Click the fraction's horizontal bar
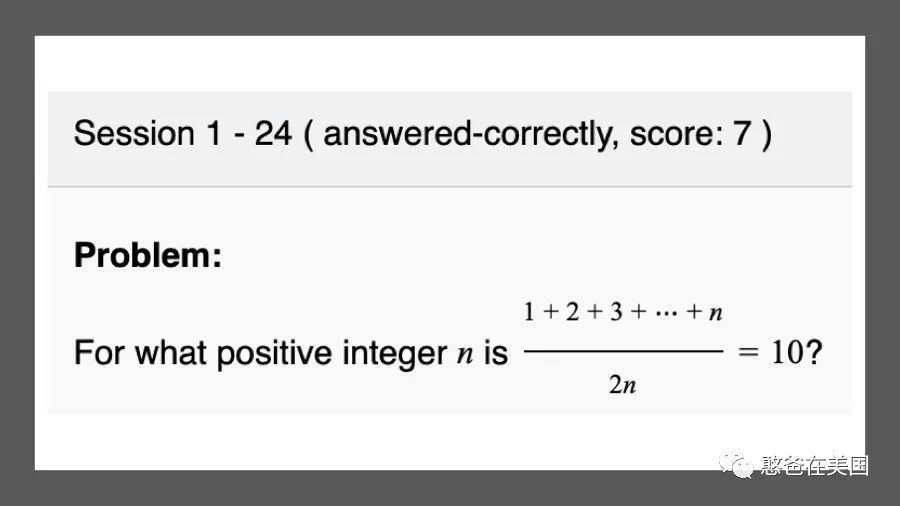The height and width of the screenshot is (506, 900). (623, 351)
